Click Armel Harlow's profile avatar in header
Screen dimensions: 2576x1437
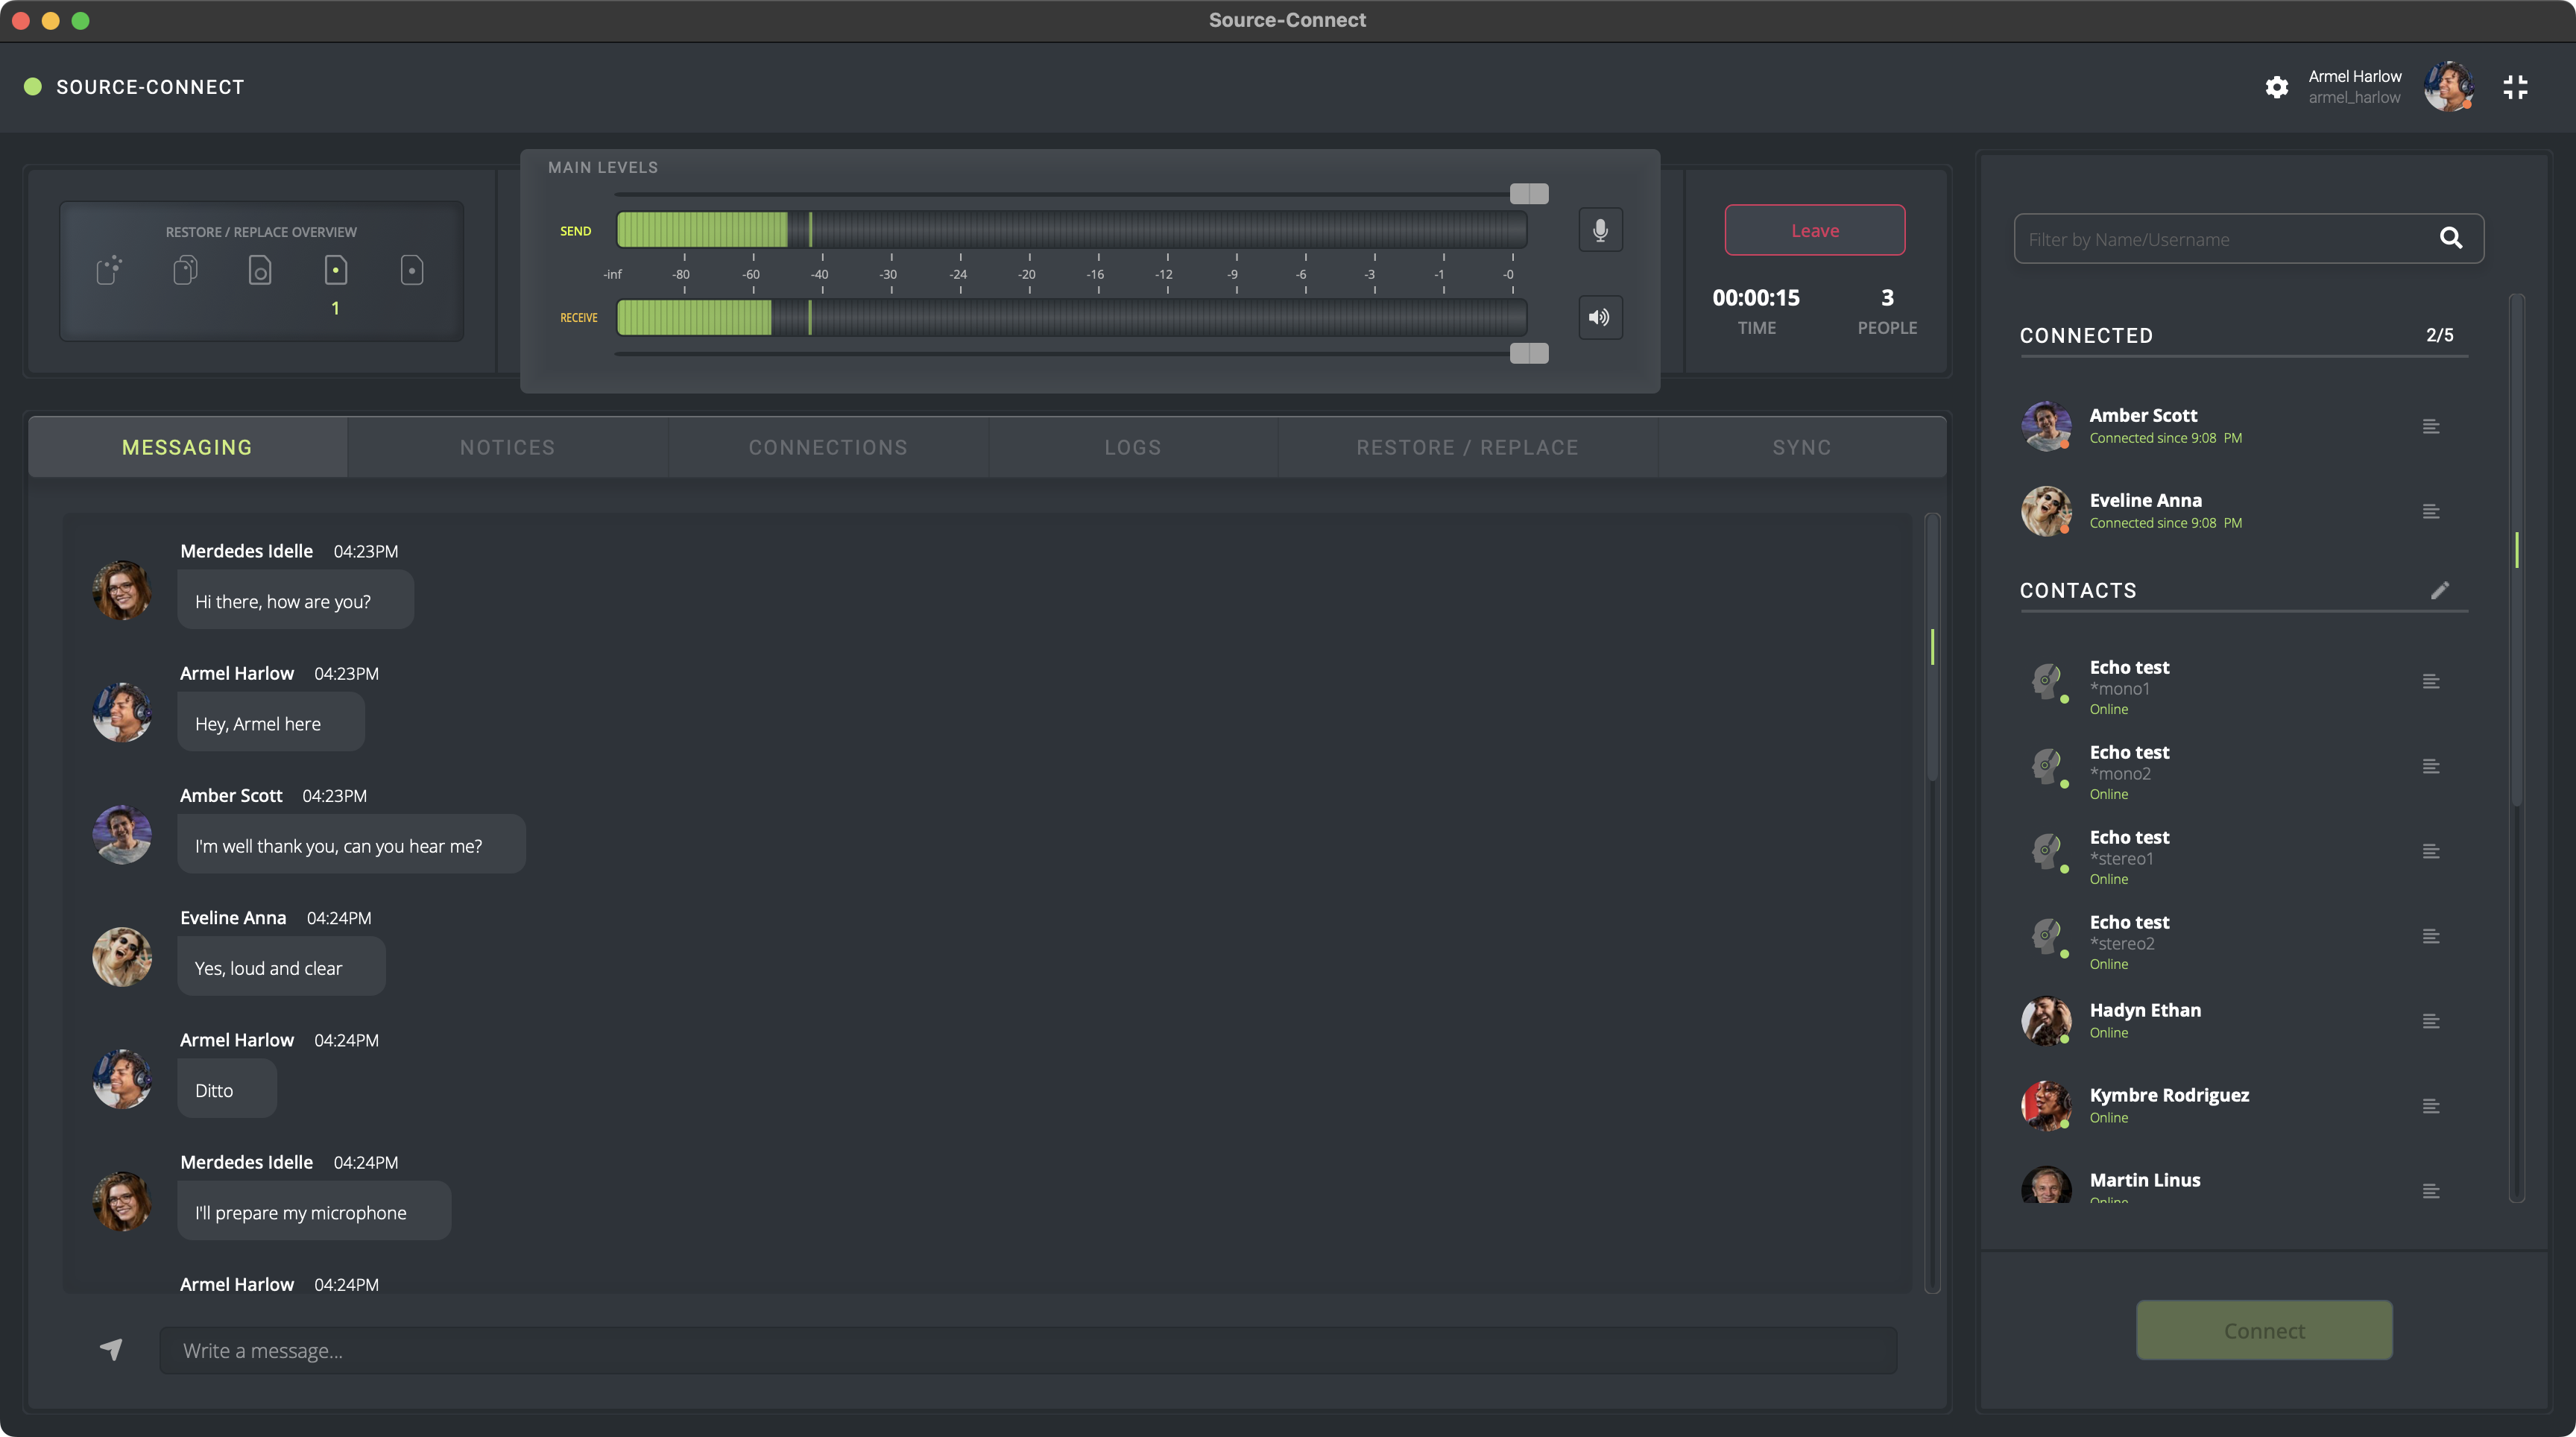tap(2448, 87)
